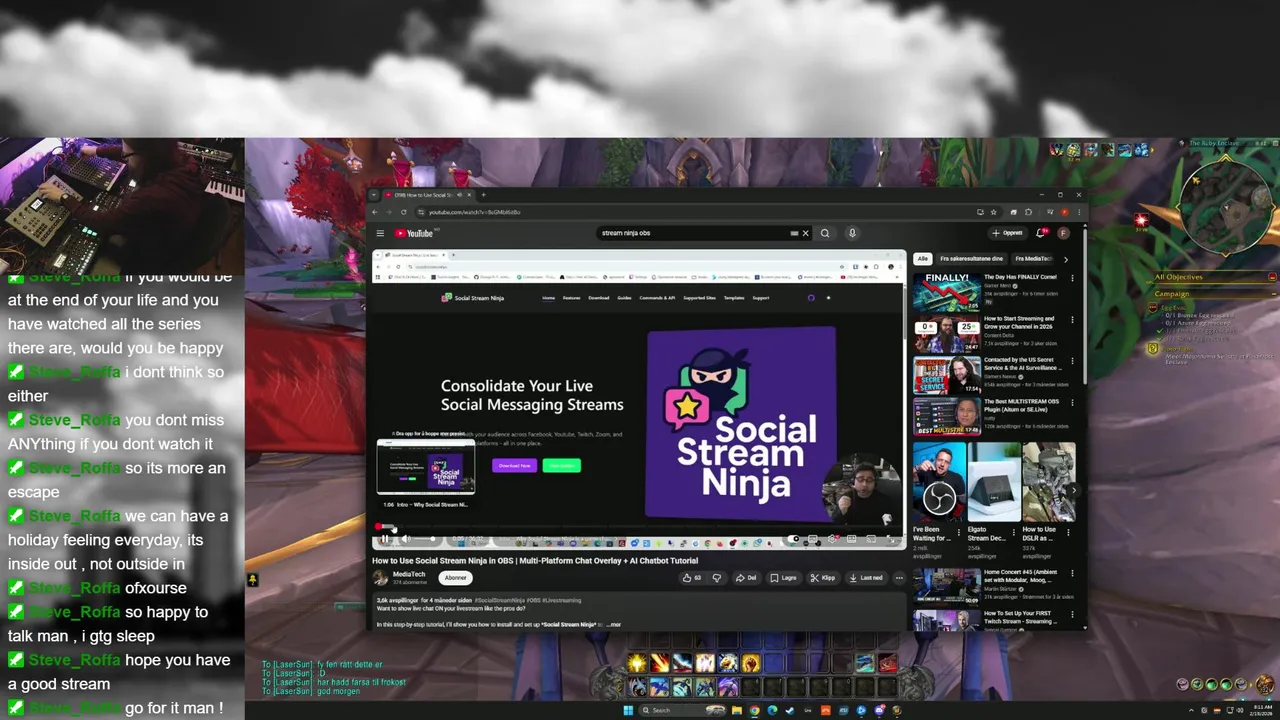Open Contacted by the US Secret Service thumbnail
The height and width of the screenshot is (720, 1280).
946,376
